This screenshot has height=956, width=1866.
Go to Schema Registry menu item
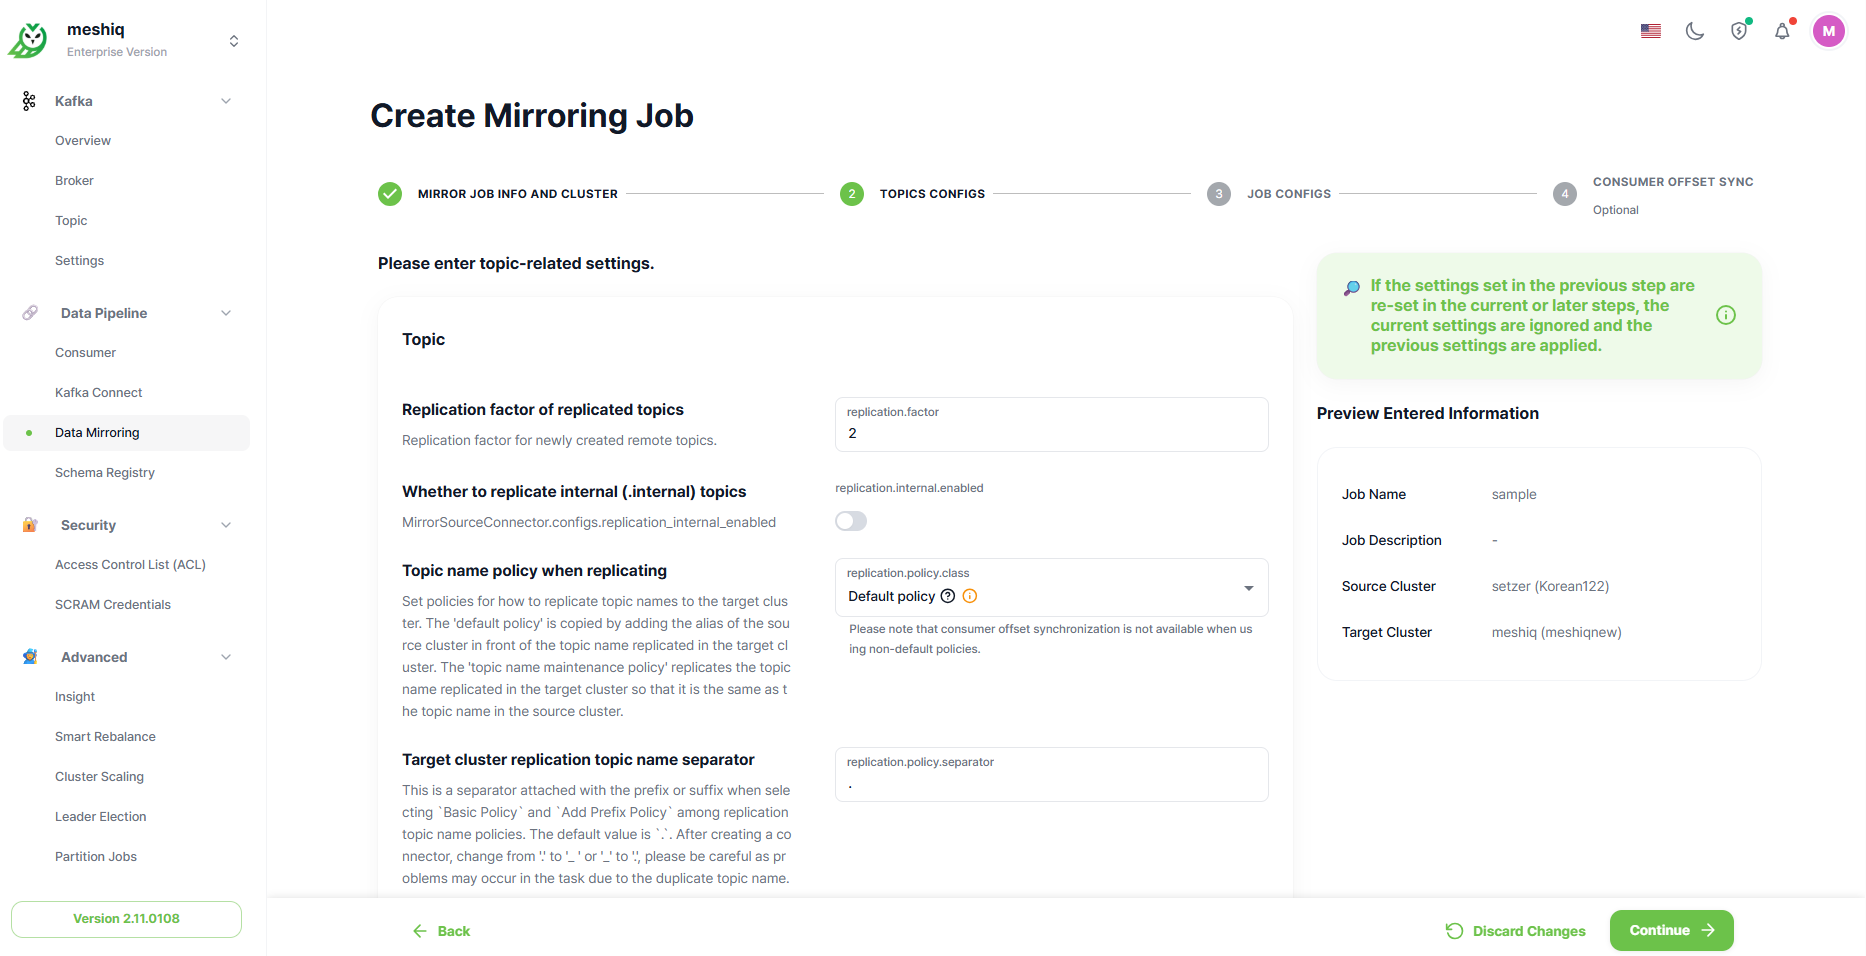[105, 473]
